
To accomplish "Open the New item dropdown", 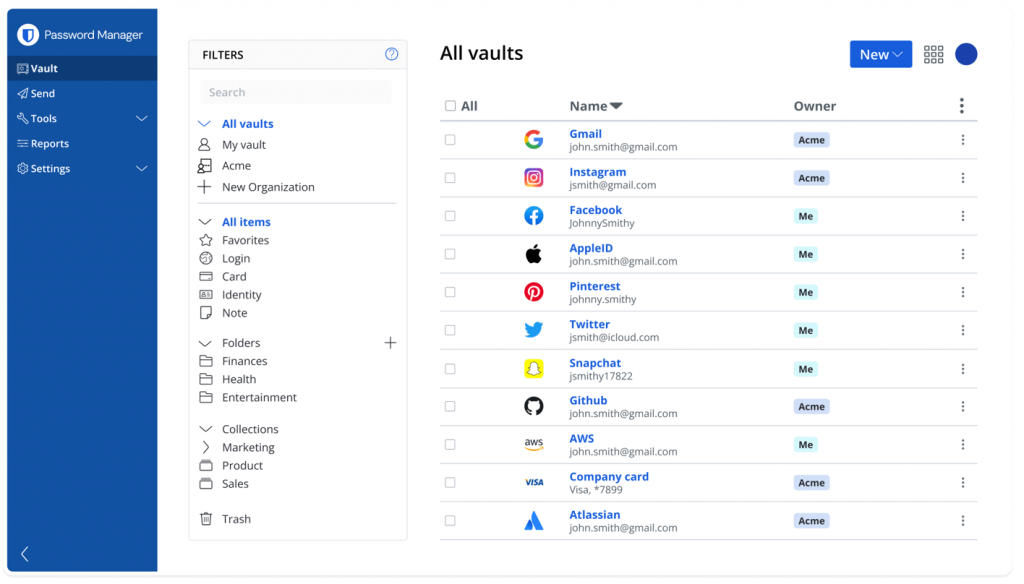I will [880, 54].
